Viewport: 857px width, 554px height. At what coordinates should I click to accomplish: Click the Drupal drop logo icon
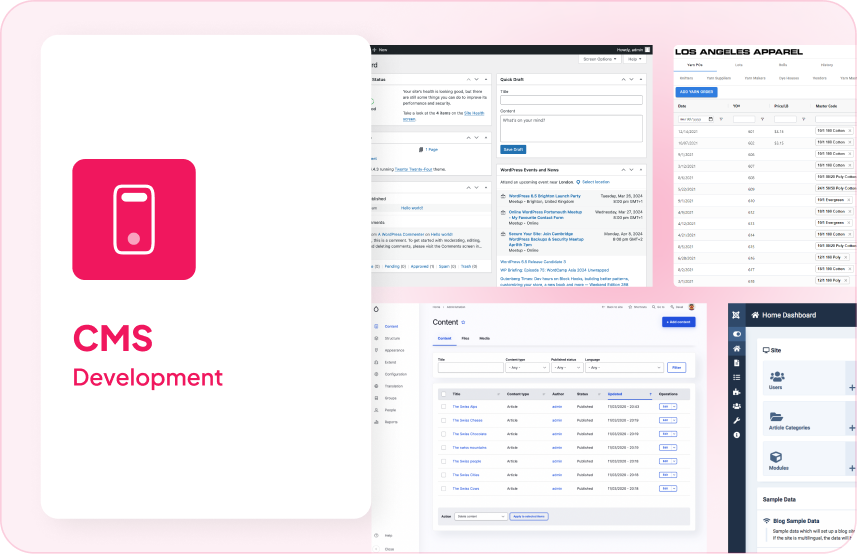pos(376,309)
